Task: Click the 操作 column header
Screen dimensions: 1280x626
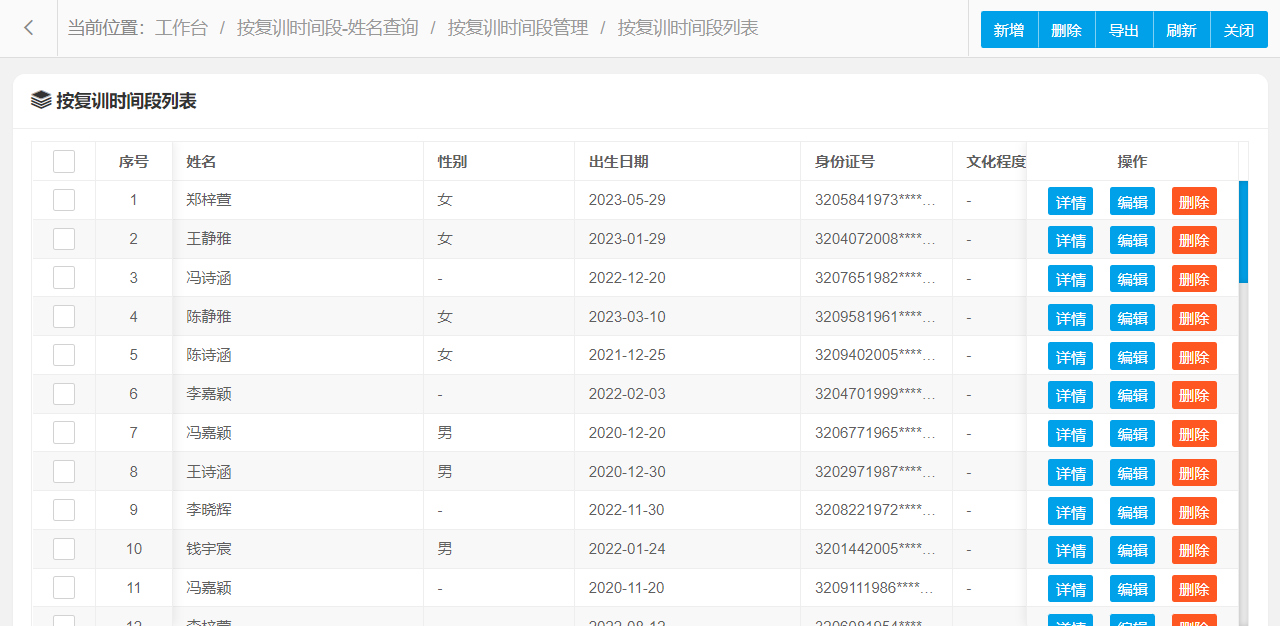Action: pos(1132,161)
